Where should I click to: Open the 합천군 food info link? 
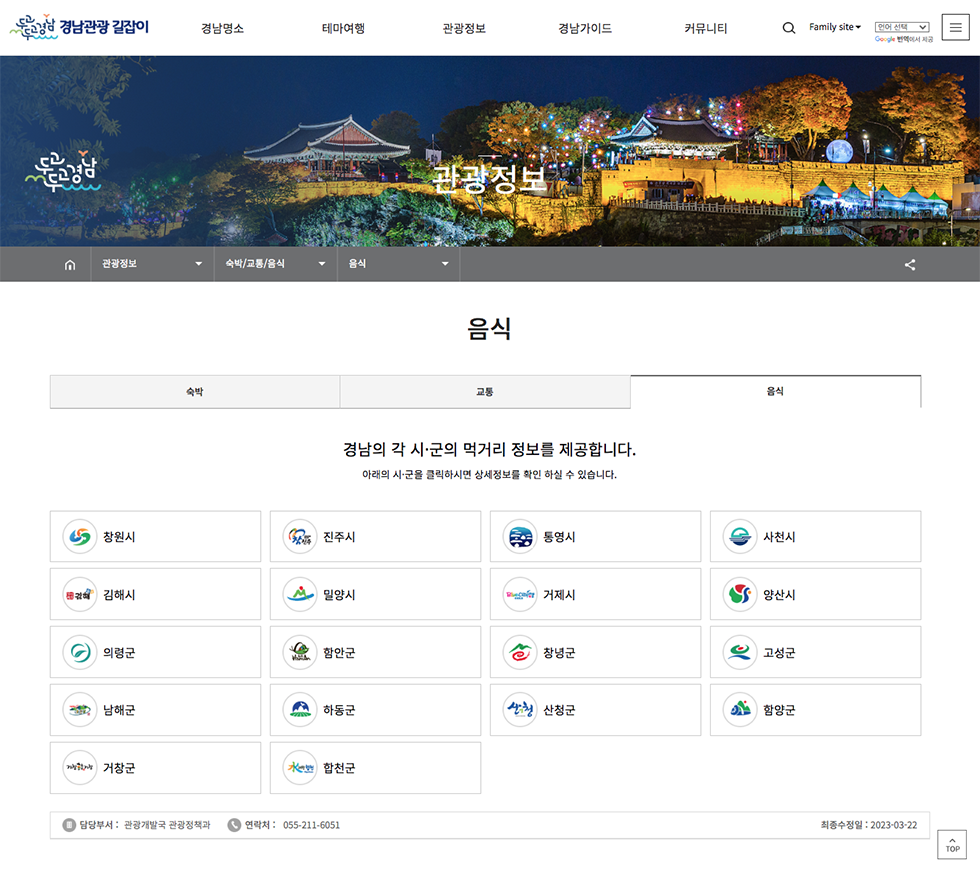[x=375, y=768]
